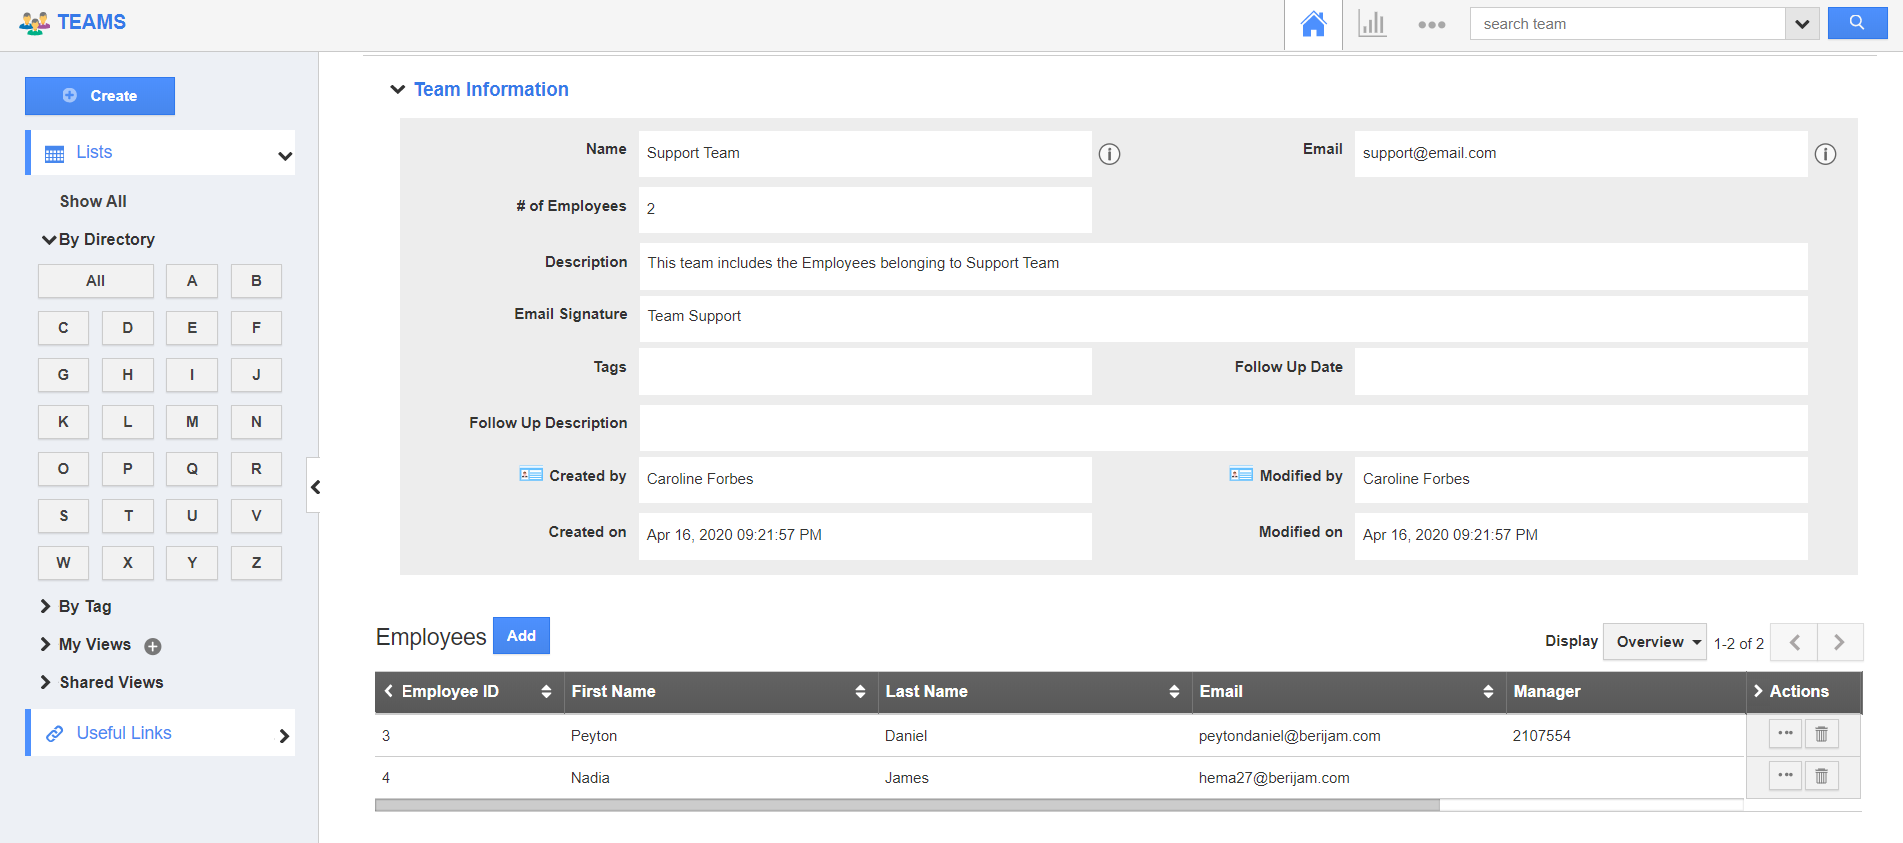This screenshot has height=843, width=1903.
Task: Filter directory by letter M
Action: point(192,422)
